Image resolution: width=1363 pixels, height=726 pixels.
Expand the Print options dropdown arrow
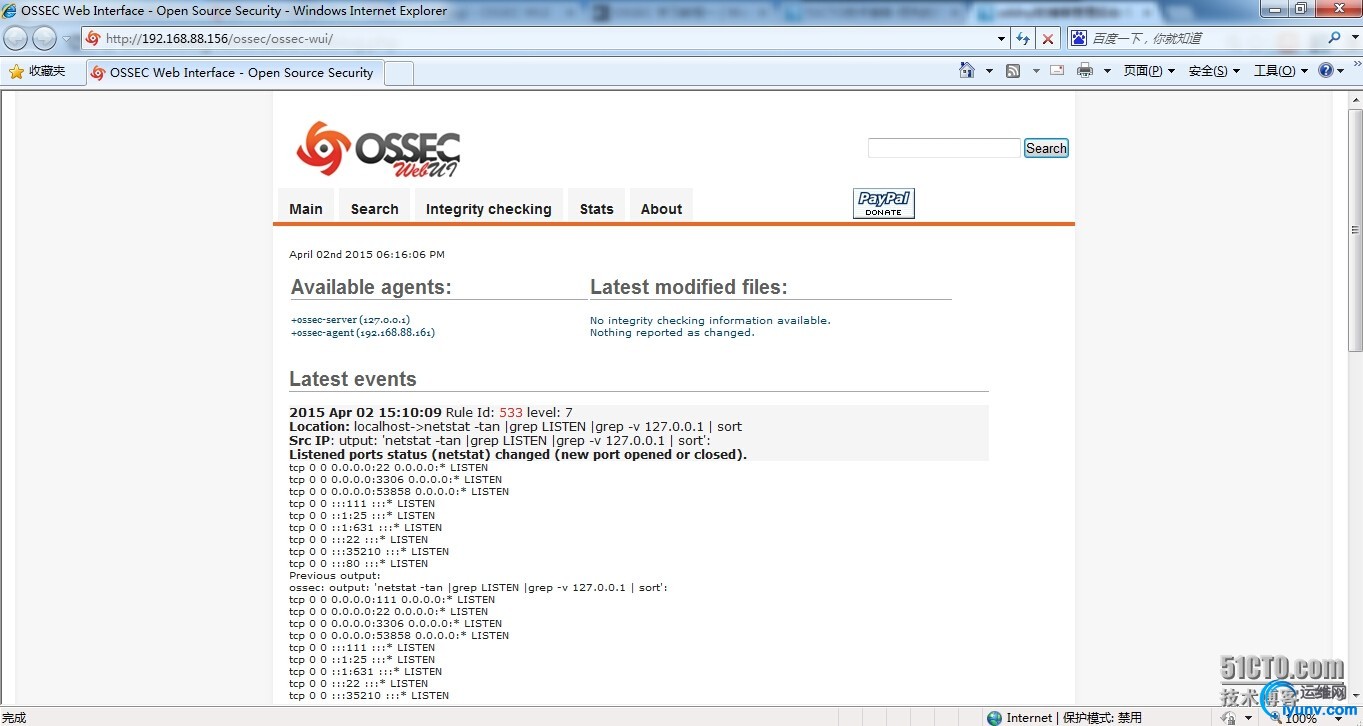coord(1107,71)
